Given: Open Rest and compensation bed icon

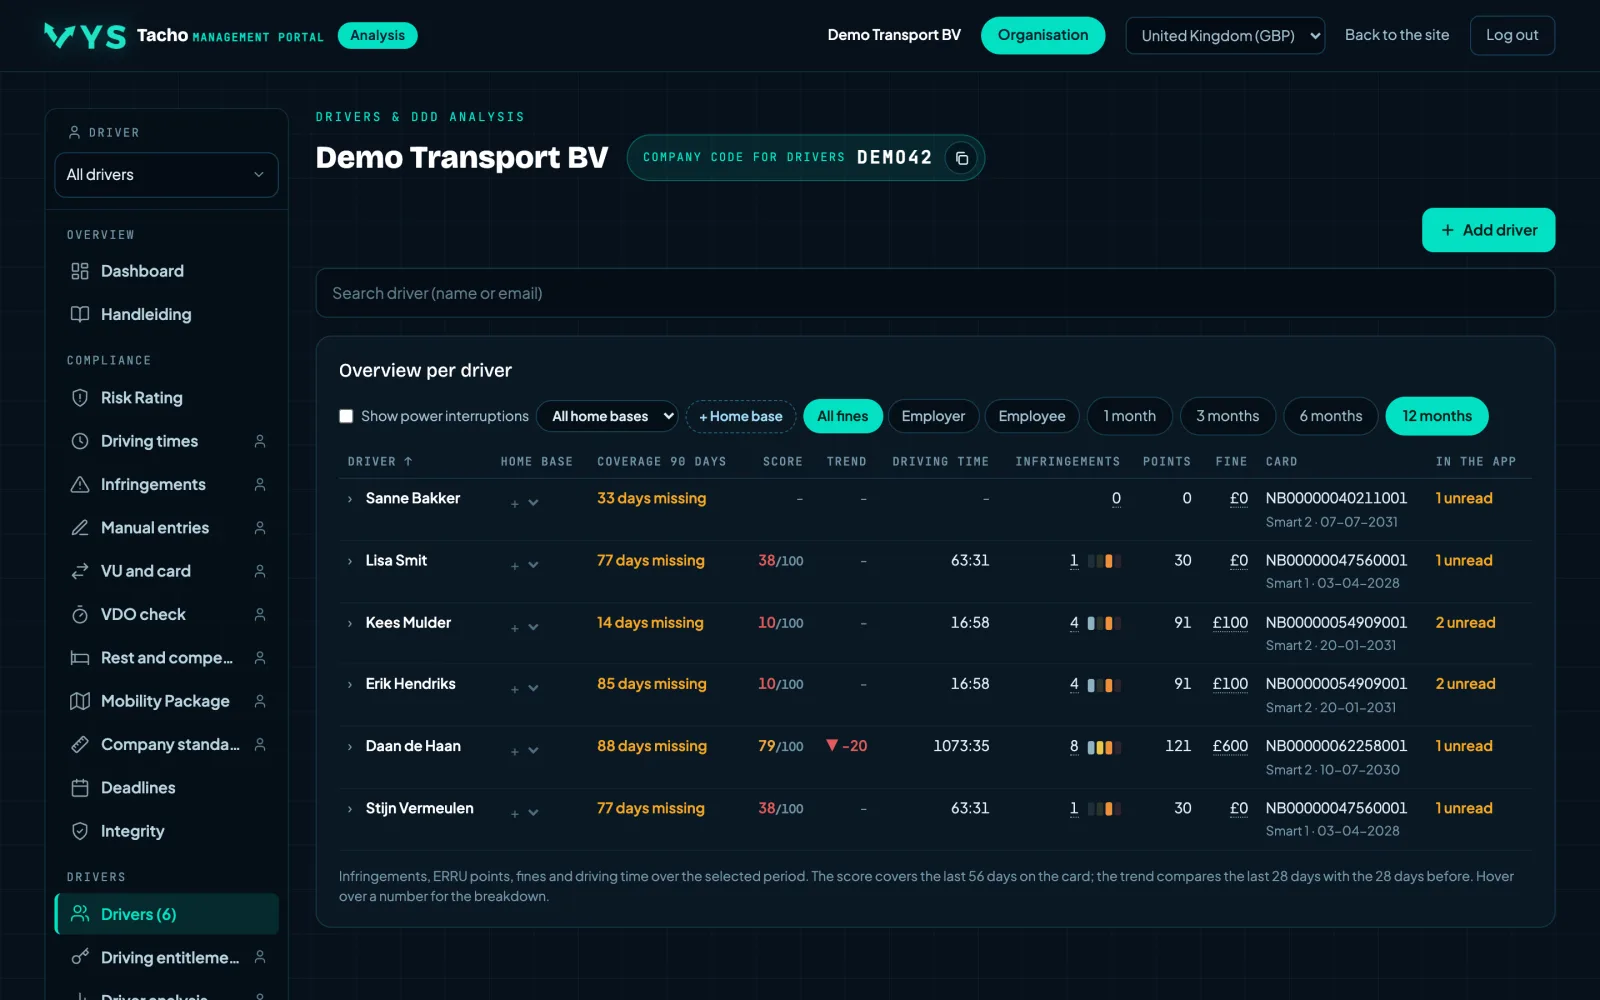Looking at the screenshot, I should coord(80,658).
